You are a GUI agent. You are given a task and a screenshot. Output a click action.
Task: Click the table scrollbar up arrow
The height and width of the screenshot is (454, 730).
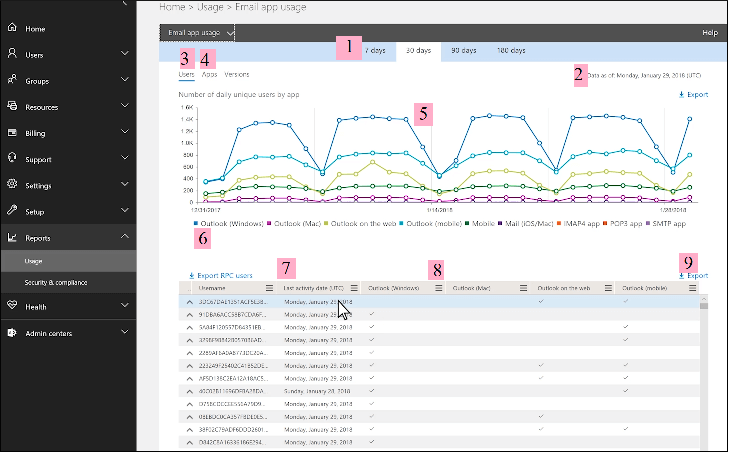703,299
